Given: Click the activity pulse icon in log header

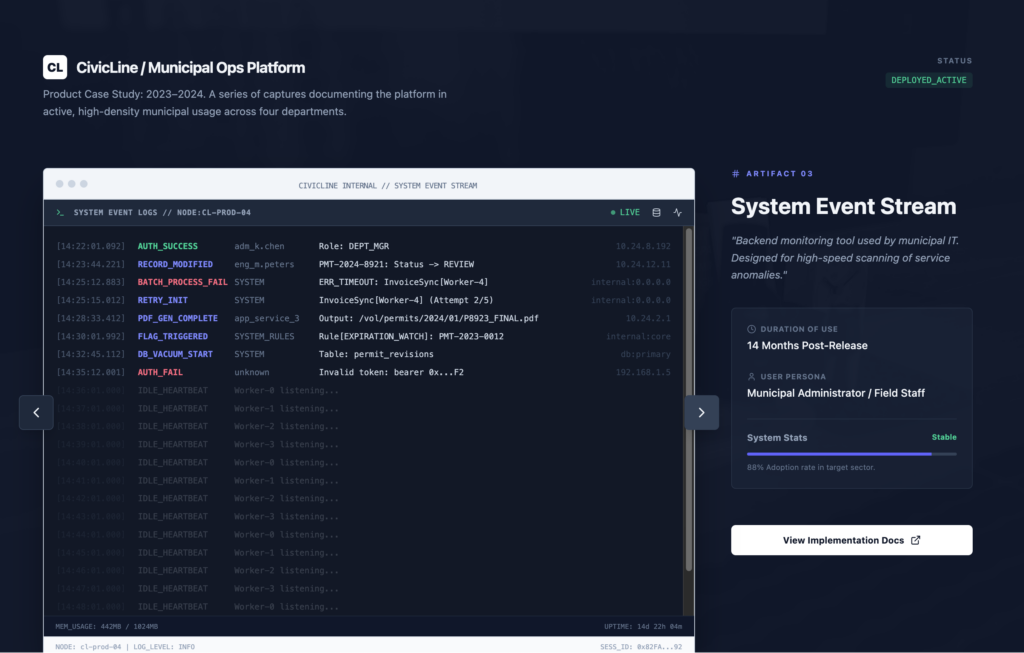Looking at the screenshot, I should [677, 212].
